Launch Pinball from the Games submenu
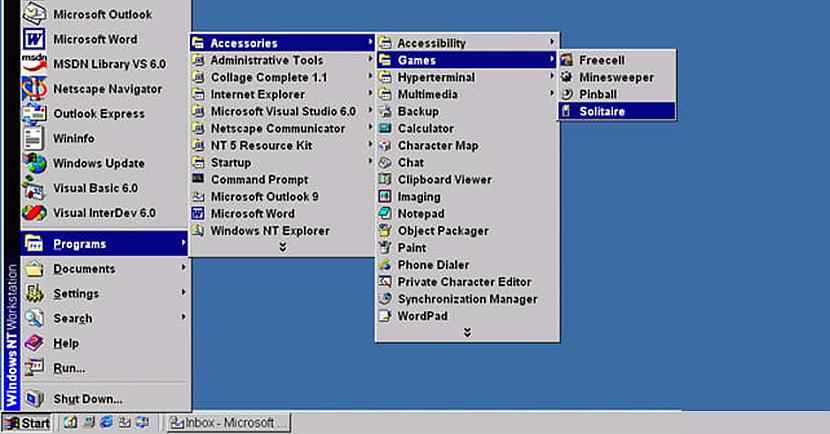Screen dimensions: 830x434 coord(617,94)
